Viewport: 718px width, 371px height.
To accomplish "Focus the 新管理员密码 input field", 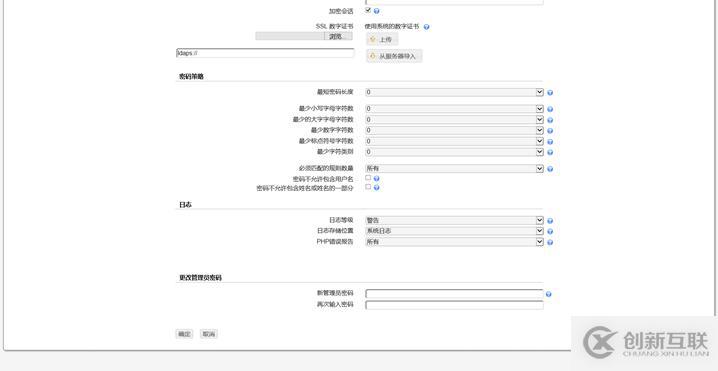I will [x=454, y=294].
